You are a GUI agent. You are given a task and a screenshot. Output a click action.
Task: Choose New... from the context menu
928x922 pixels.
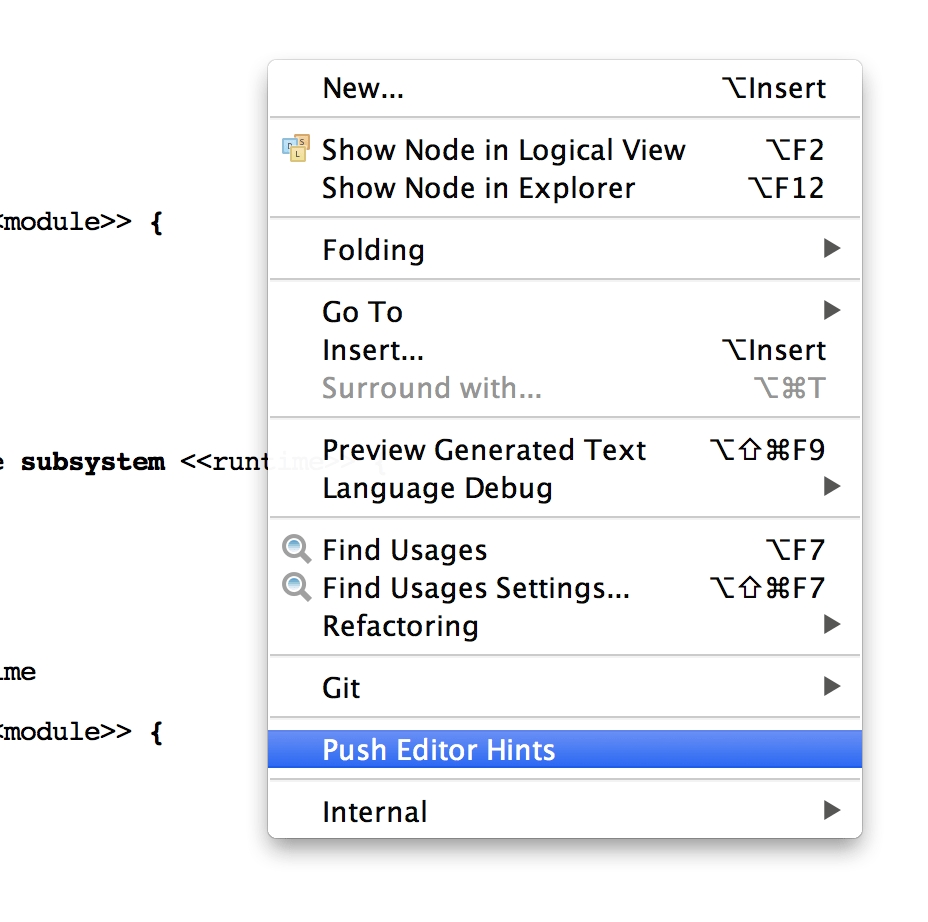pyautogui.click(x=363, y=88)
